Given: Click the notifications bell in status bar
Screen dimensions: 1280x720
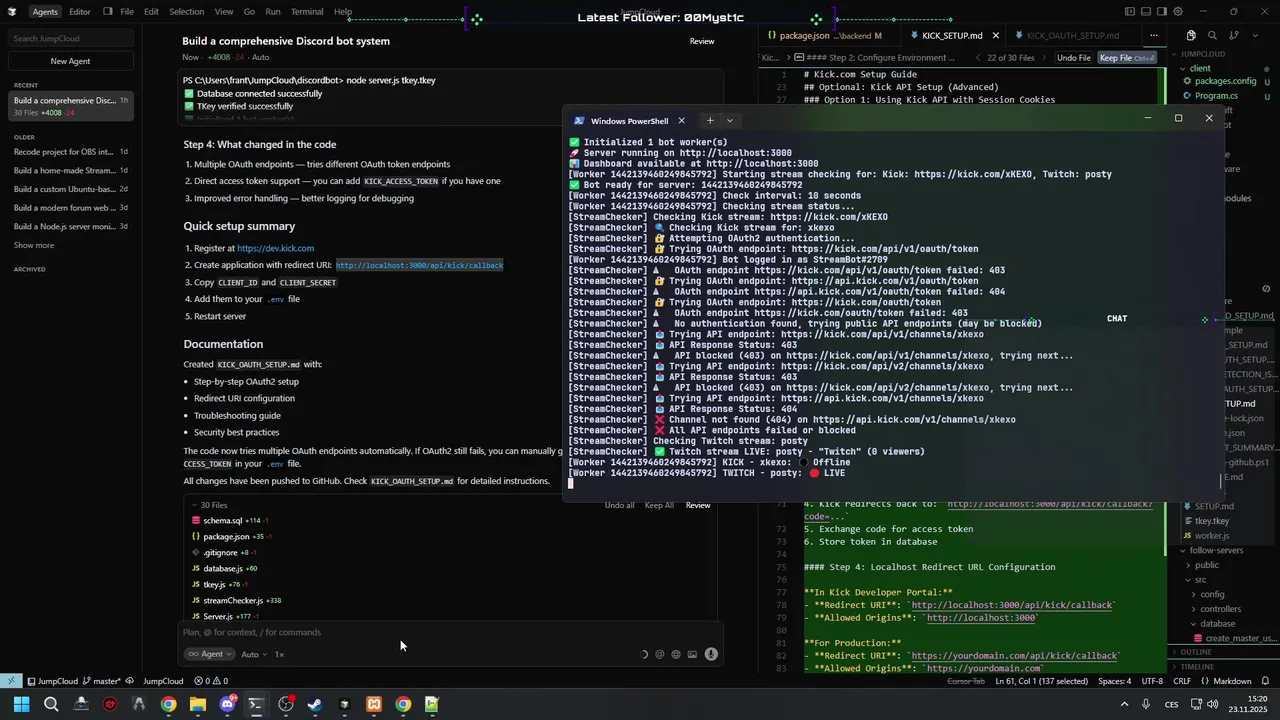Looking at the screenshot, I should point(1263,681).
